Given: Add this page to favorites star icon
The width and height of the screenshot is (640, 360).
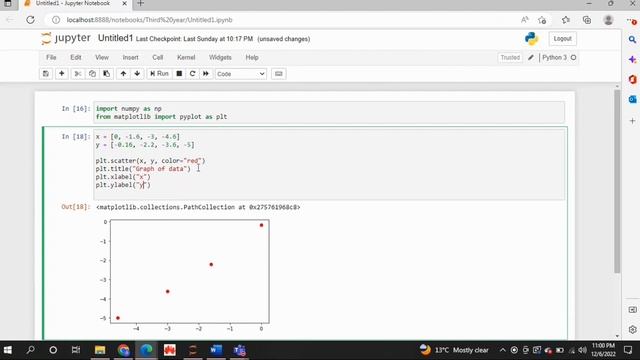Looking at the screenshot, I should point(542,20).
